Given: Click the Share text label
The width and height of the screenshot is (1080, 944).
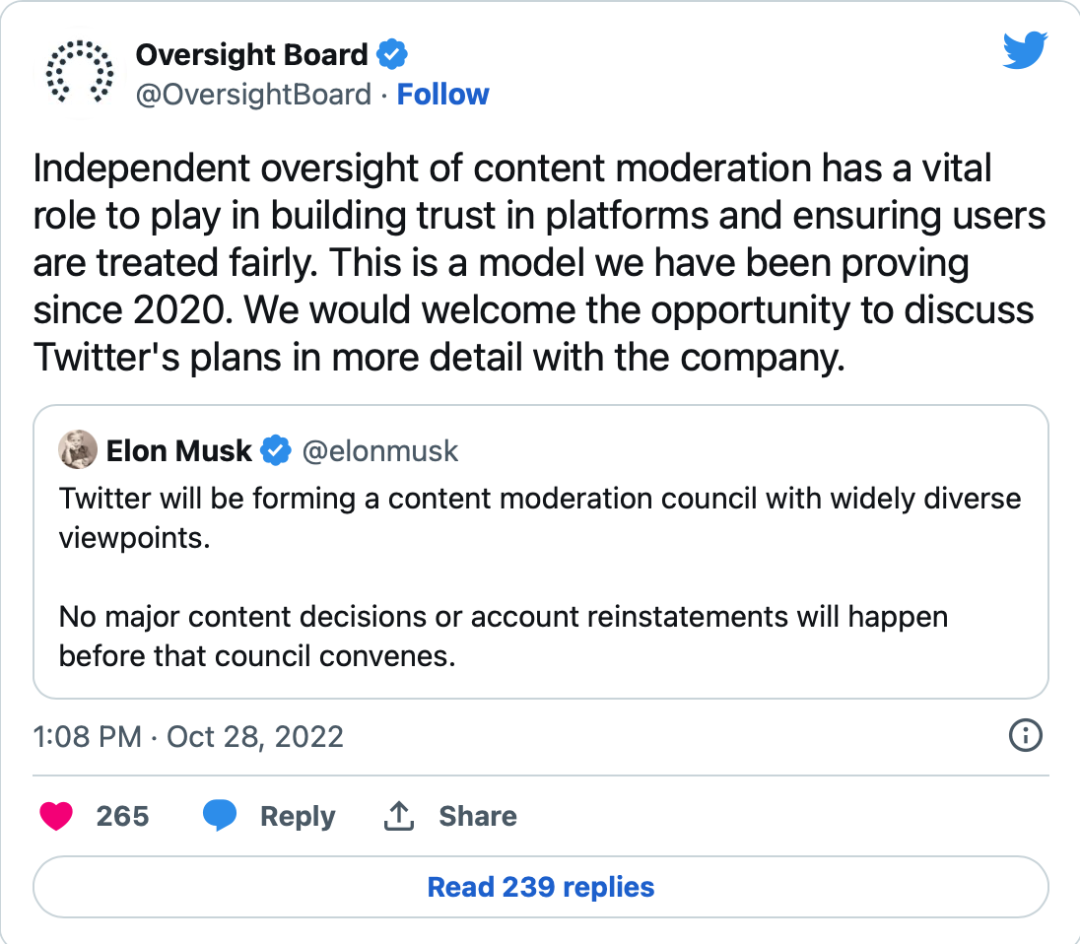Looking at the screenshot, I should pos(477,816).
